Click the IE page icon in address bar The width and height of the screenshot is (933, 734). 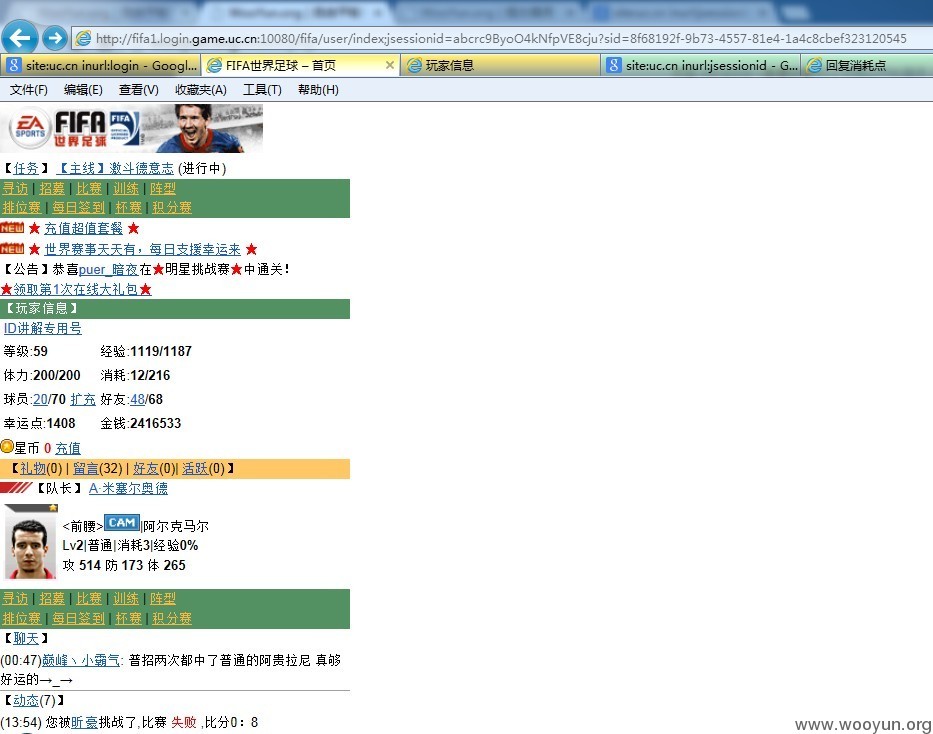(x=83, y=39)
